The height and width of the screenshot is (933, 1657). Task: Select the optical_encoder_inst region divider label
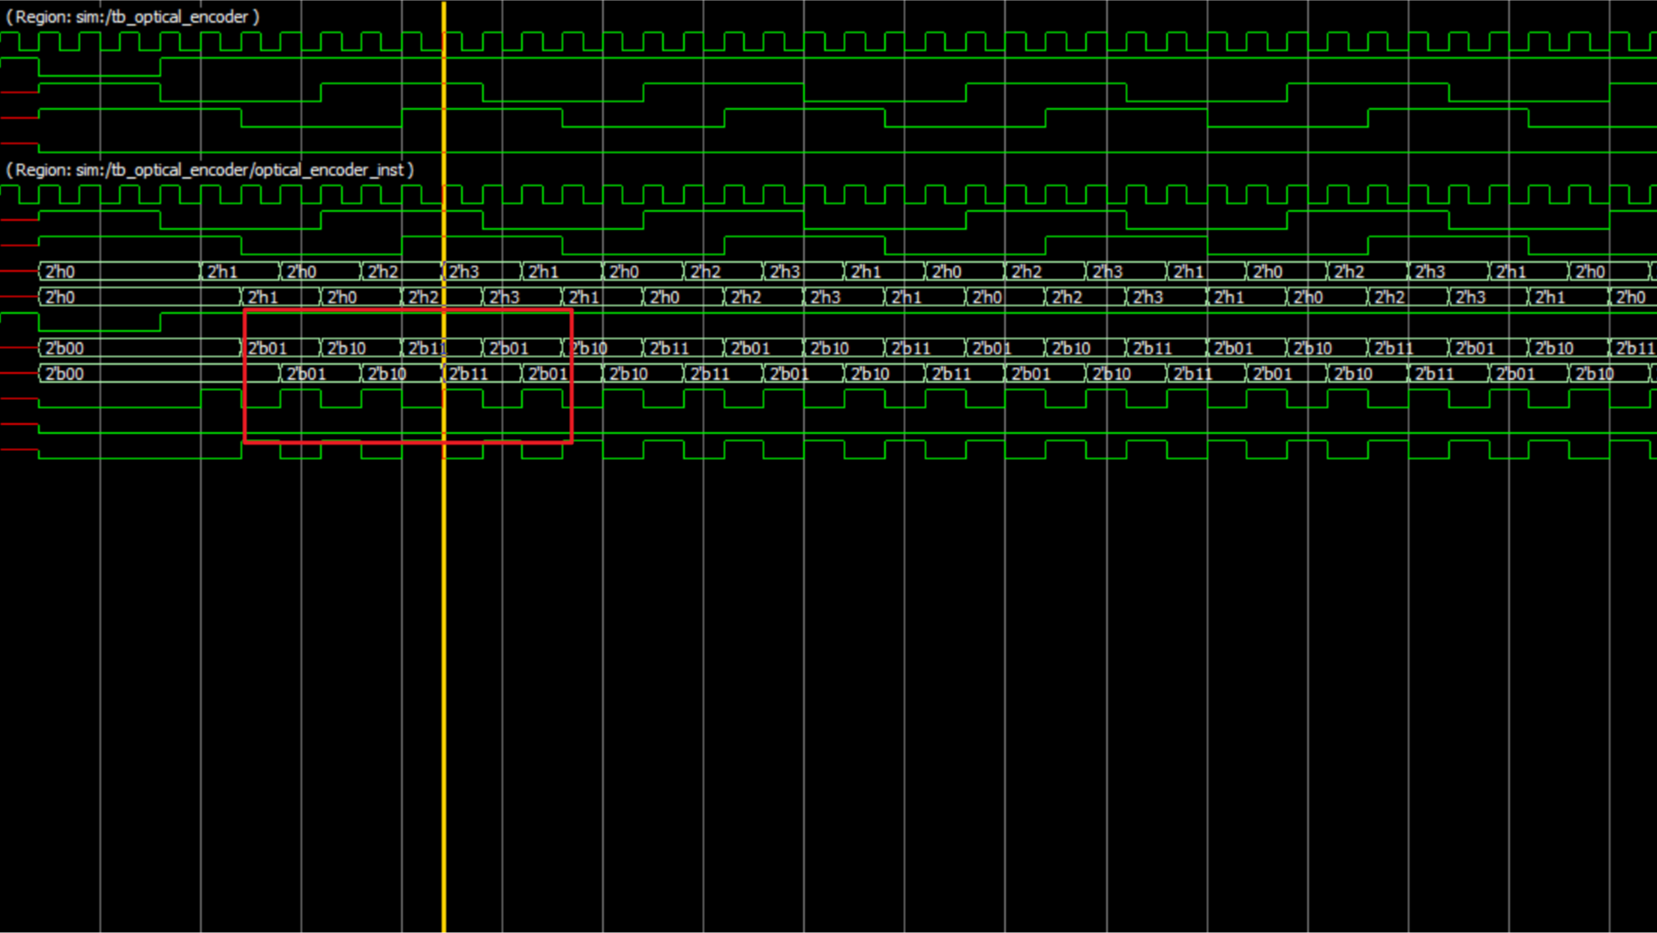pos(210,170)
